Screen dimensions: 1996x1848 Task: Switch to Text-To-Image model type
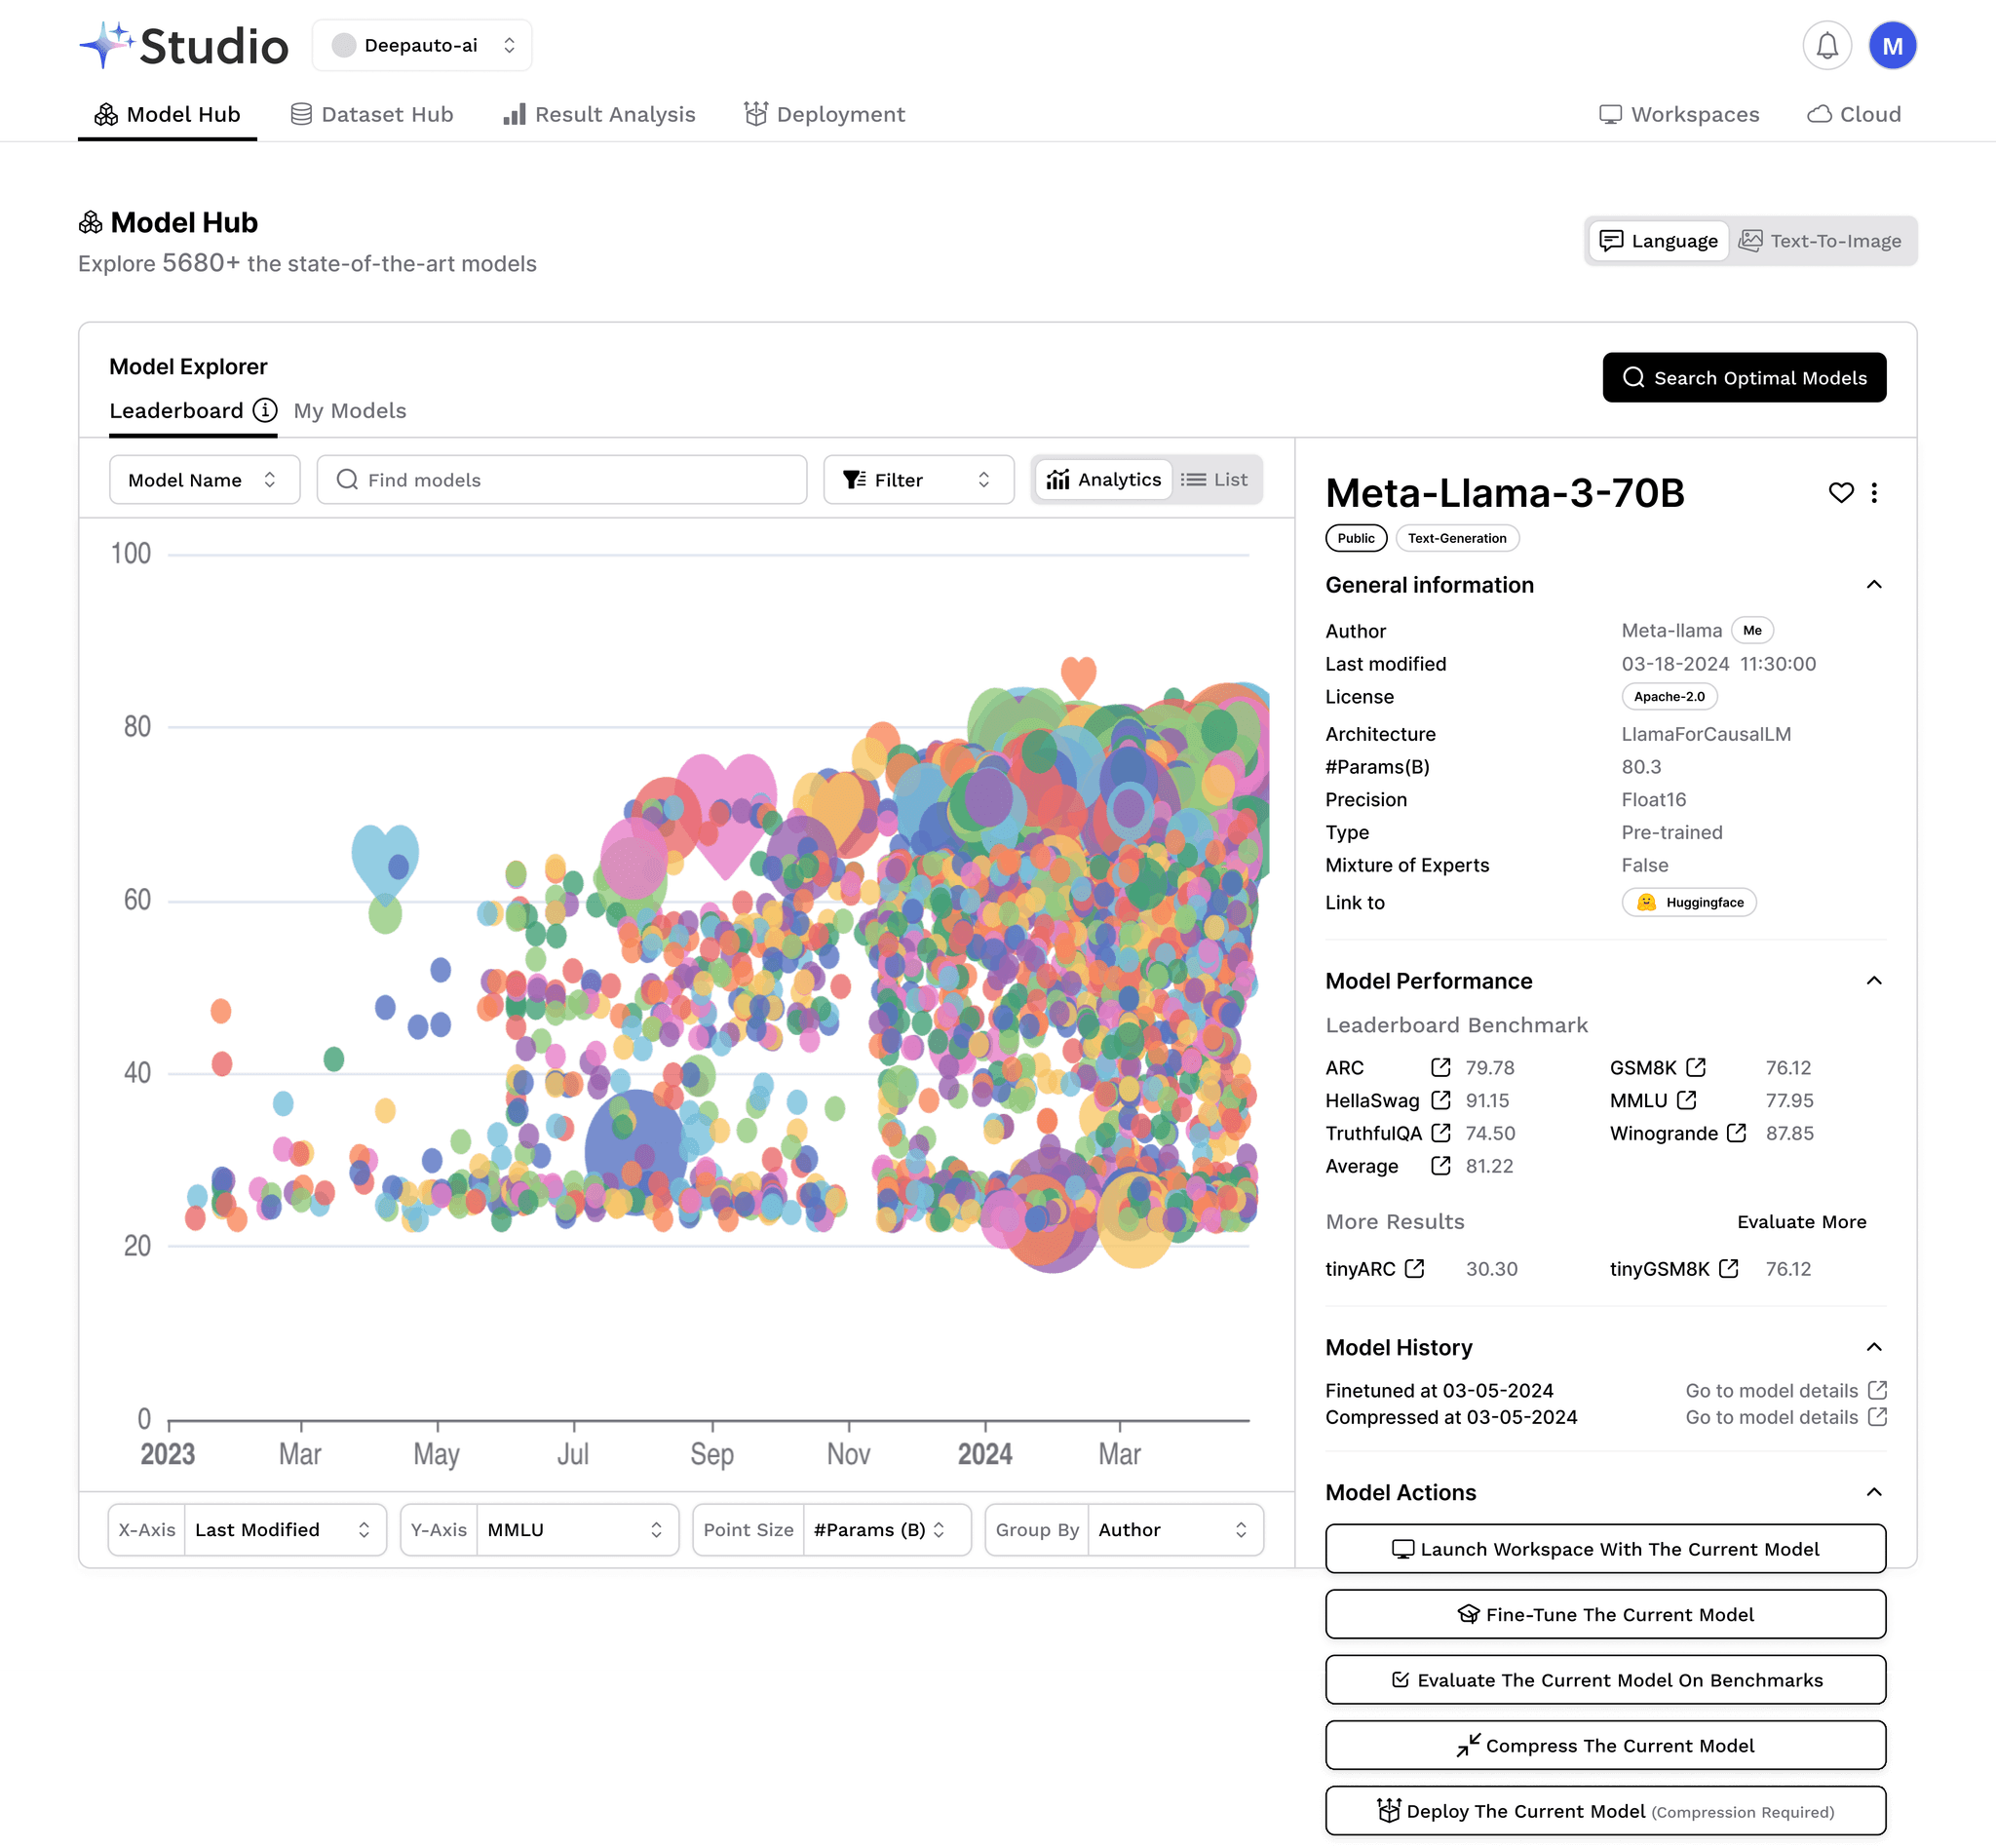pos(1821,241)
